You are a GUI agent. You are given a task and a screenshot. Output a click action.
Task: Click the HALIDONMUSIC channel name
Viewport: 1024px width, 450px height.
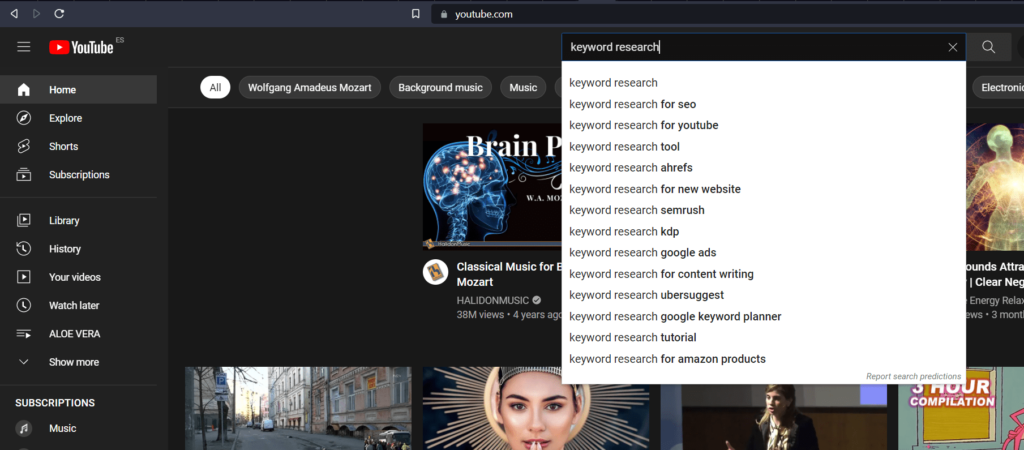coord(492,300)
